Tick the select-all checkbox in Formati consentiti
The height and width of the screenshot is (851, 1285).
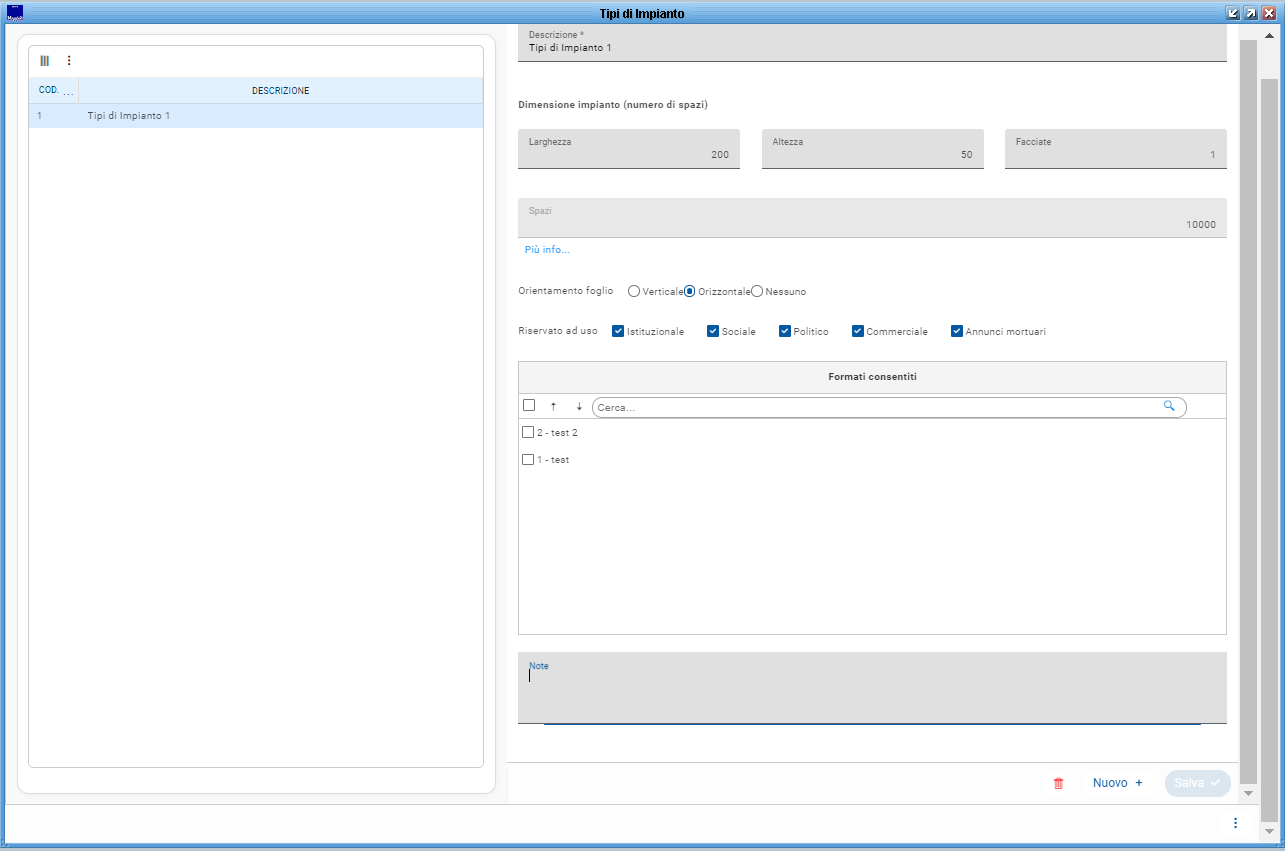529,406
